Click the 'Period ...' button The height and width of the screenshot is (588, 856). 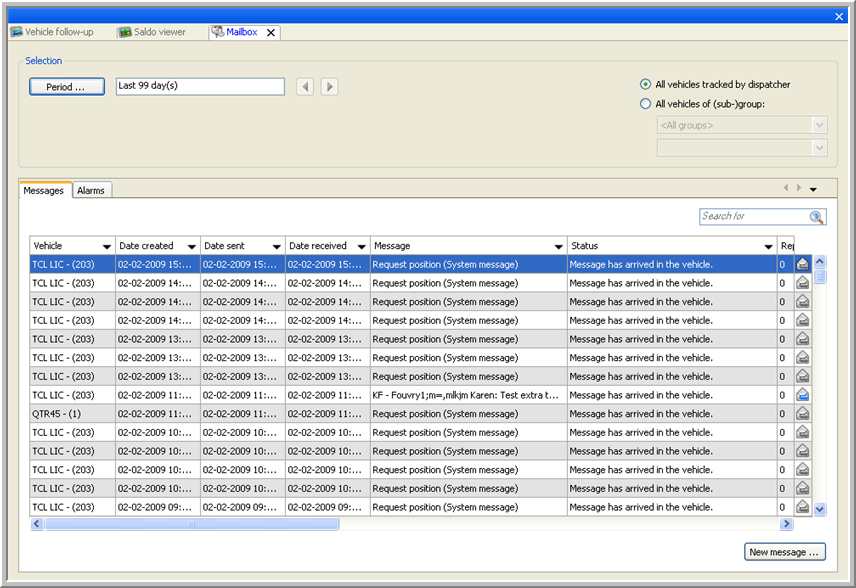coord(66,87)
